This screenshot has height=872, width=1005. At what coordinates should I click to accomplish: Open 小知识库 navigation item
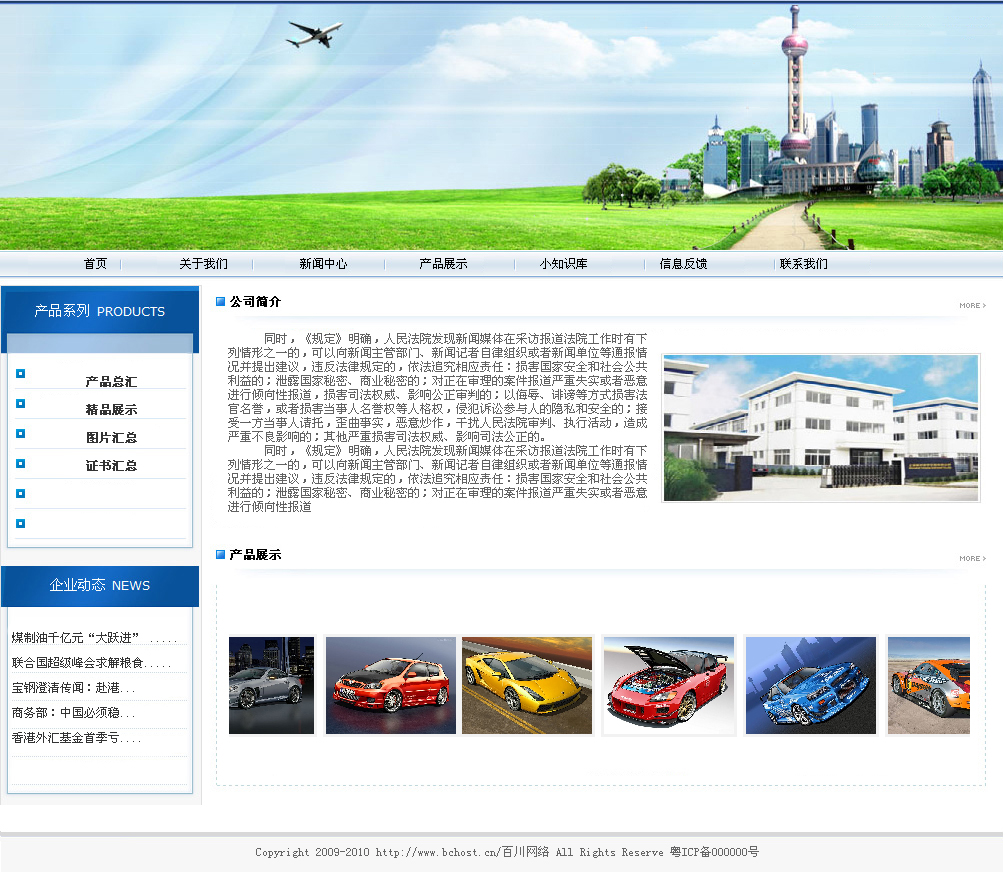point(563,264)
